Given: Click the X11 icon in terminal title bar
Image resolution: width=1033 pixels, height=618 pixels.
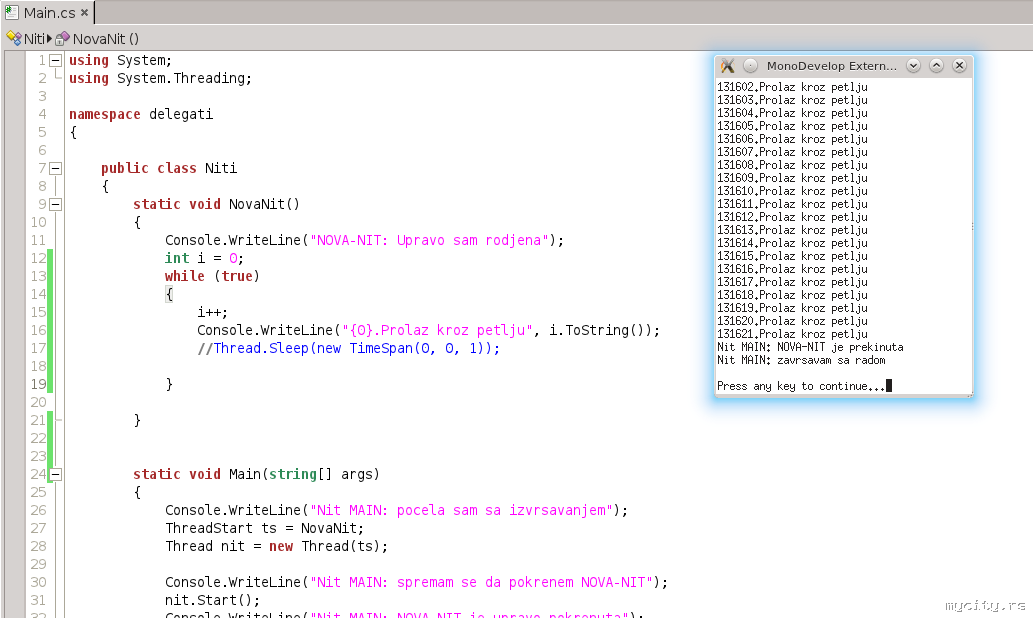Looking at the screenshot, I should [728, 66].
